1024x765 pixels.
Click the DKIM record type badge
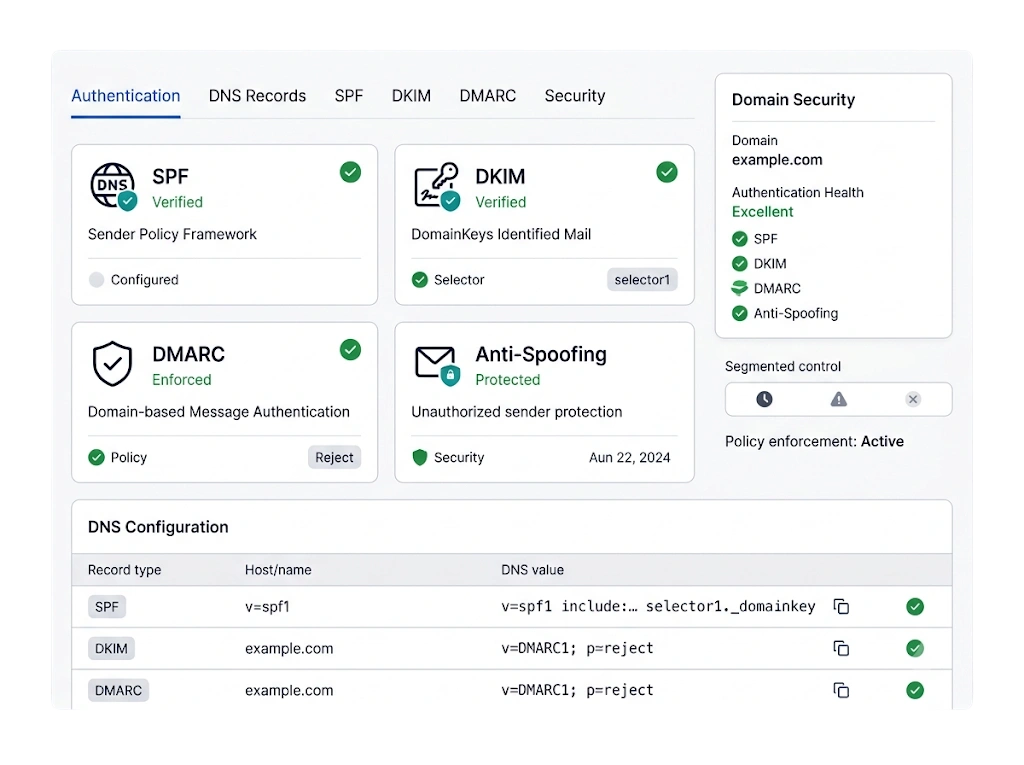point(111,648)
